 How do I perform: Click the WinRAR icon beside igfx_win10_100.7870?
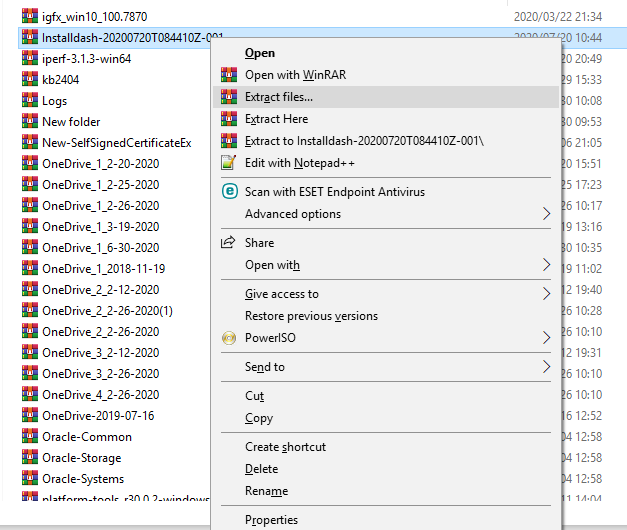point(30,16)
